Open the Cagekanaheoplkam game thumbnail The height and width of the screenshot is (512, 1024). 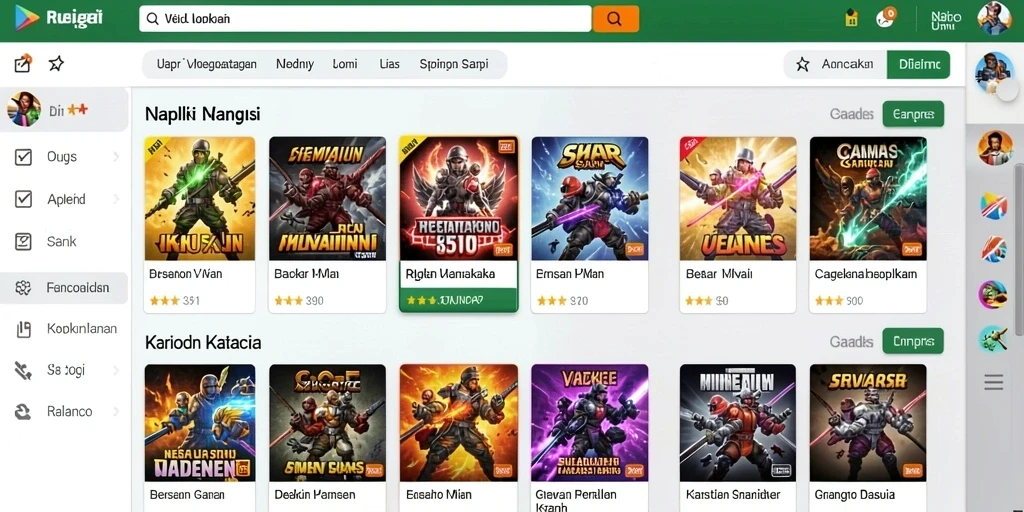pos(868,199)
